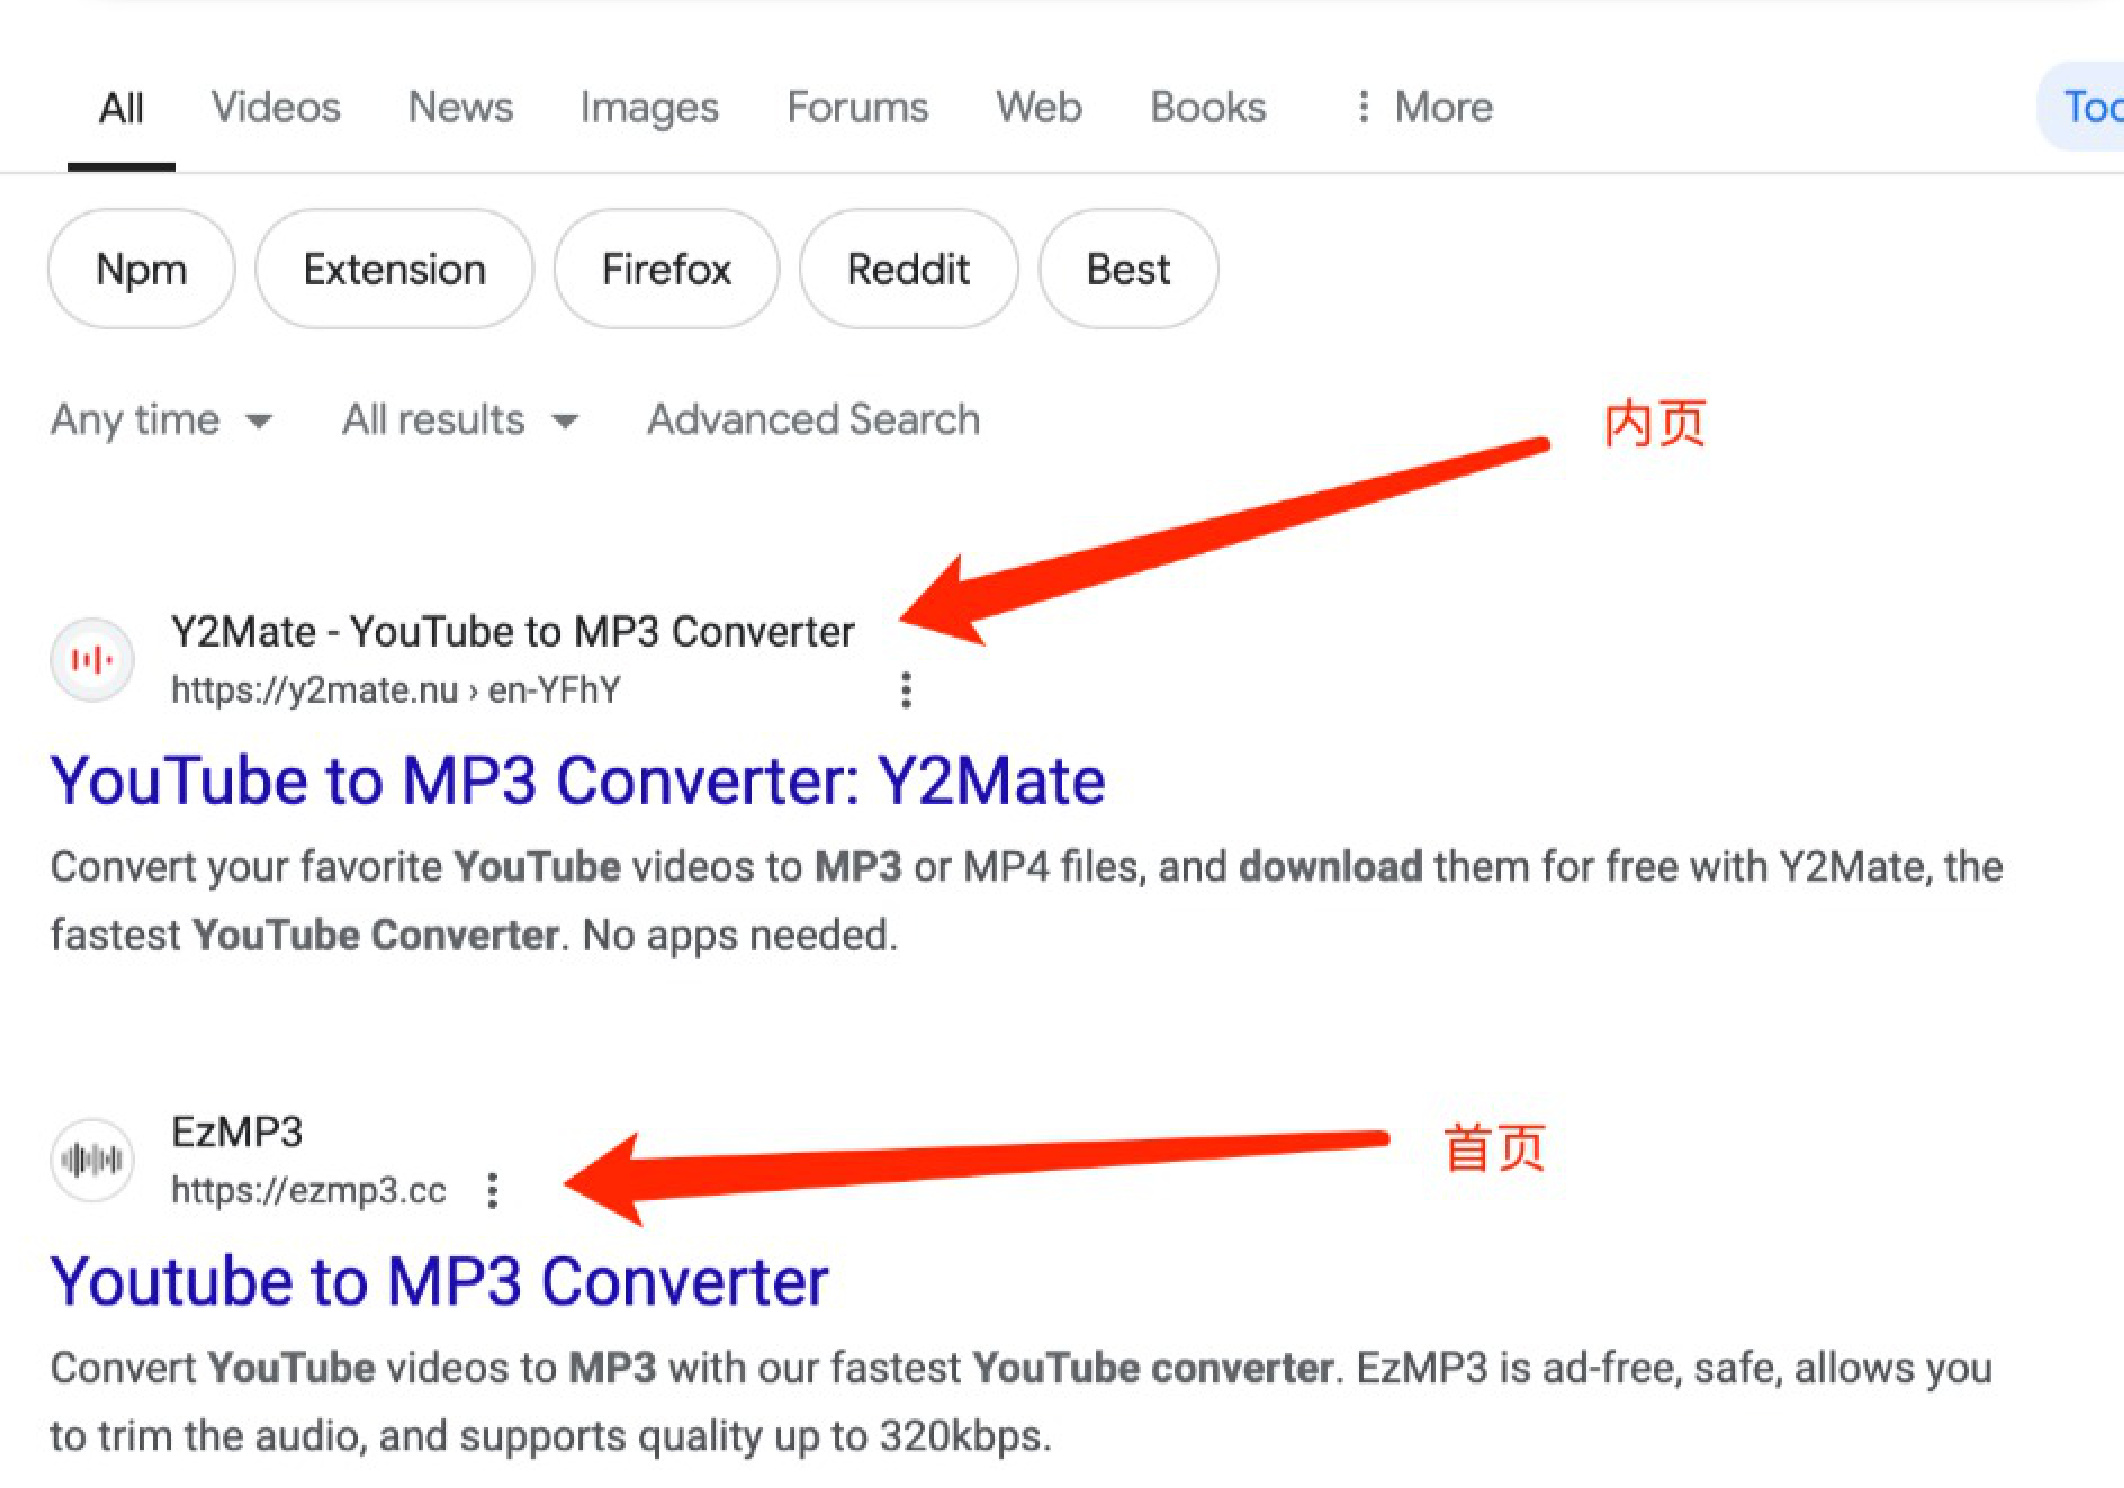Image resolution: width=2124 pixels, height=1488 pixels.
Task: Go to the Forums tab
Action: coord(857,107)
